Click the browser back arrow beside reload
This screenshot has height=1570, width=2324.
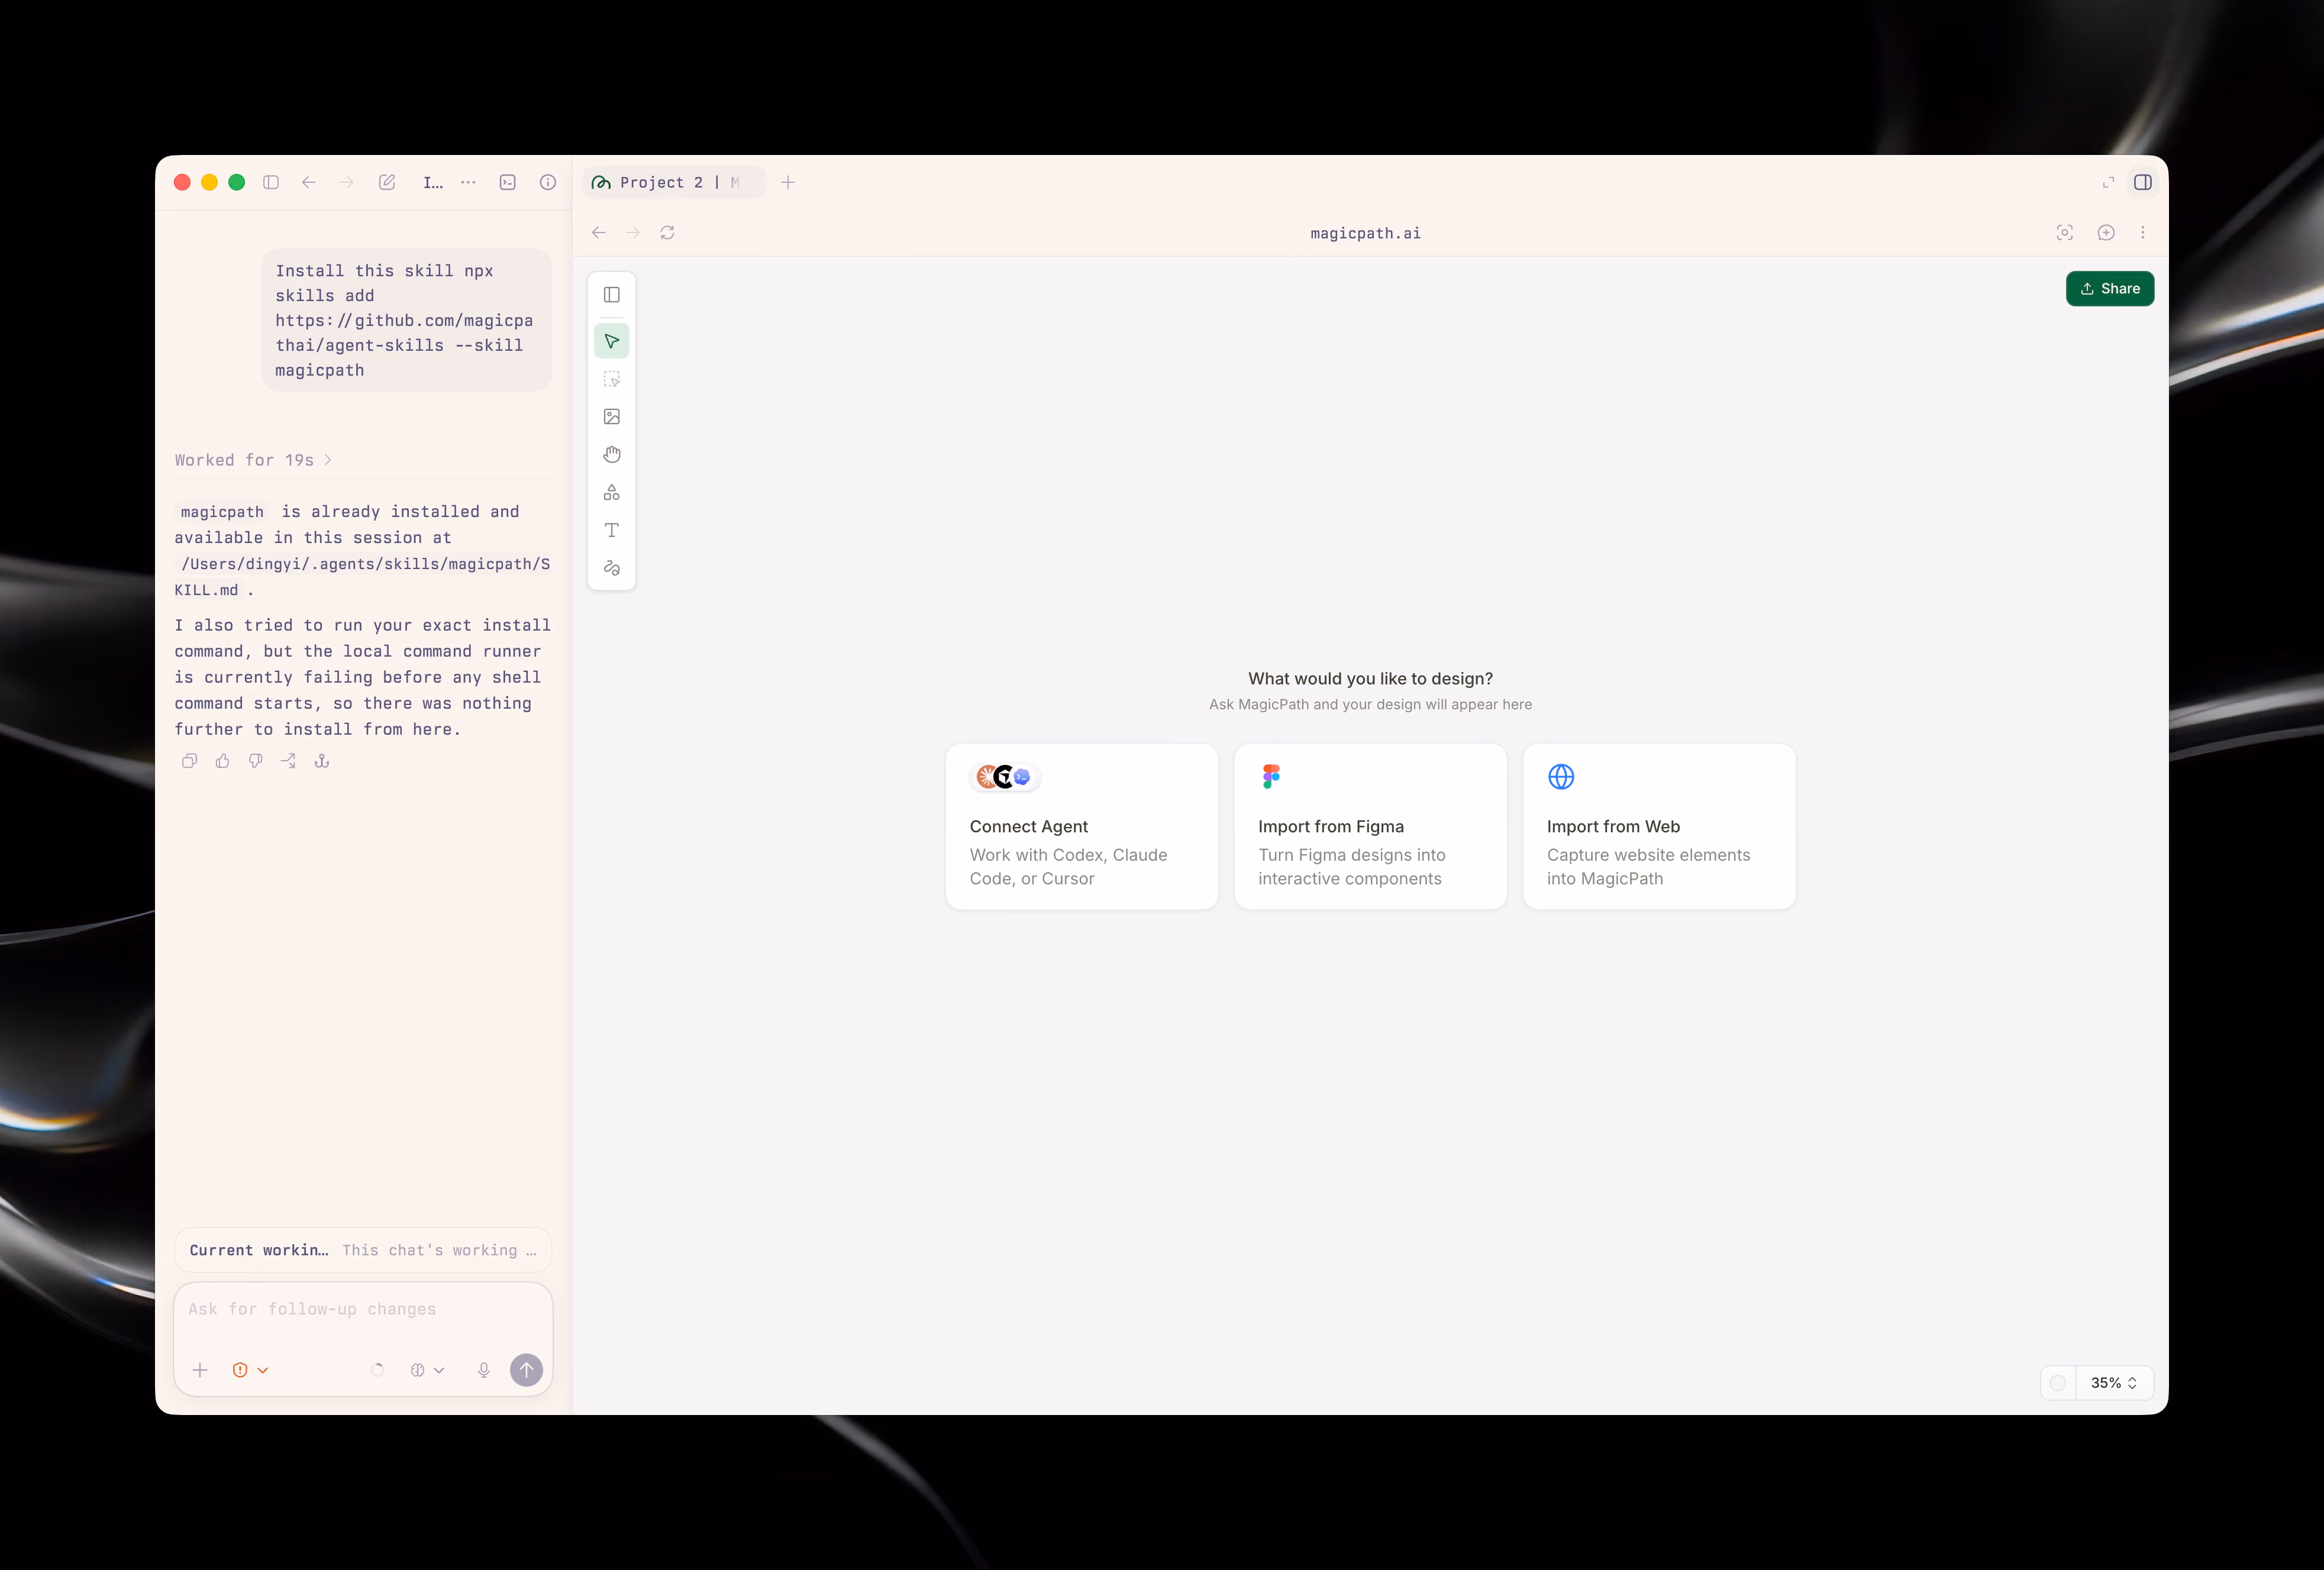pos(599,233)
